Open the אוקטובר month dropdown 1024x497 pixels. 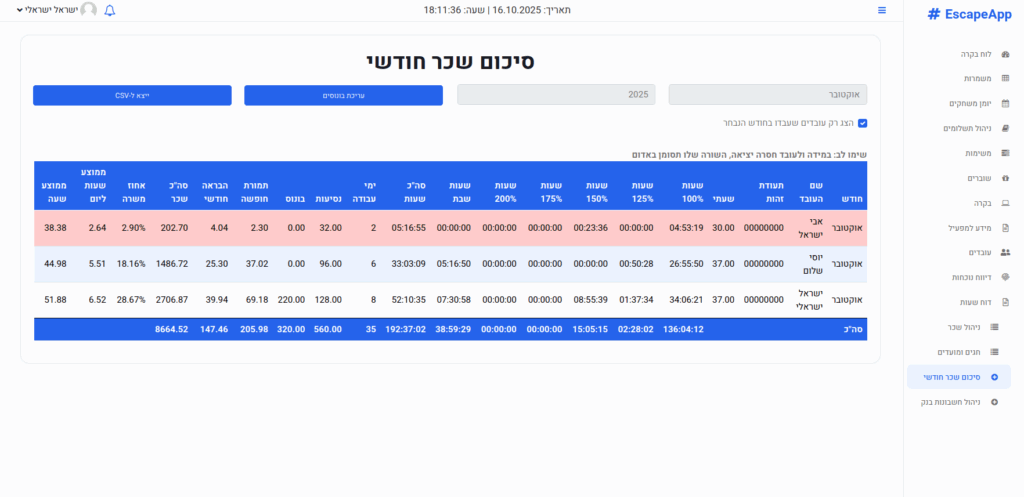pos(767,95)
